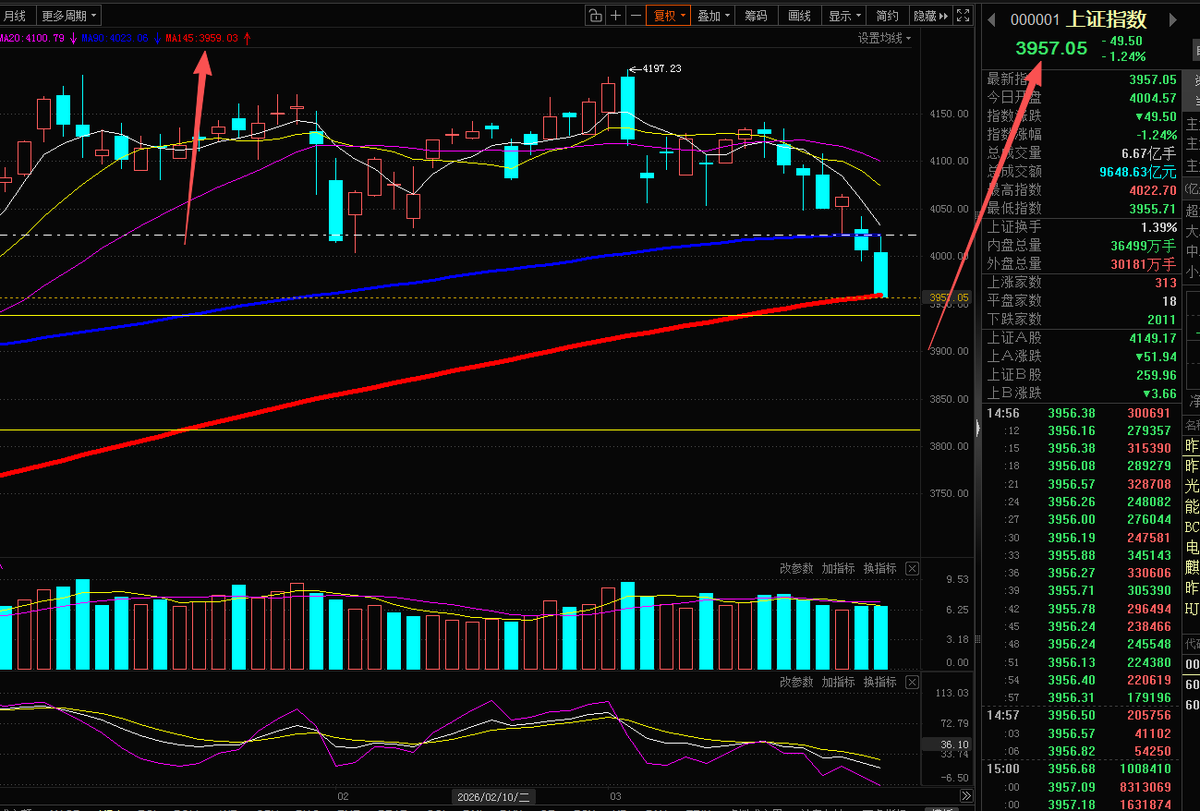Image resolution: width=1200 pixels, height=811 pixels.
Task: Activate 画线 drawing tools
Action: (799, 15)
